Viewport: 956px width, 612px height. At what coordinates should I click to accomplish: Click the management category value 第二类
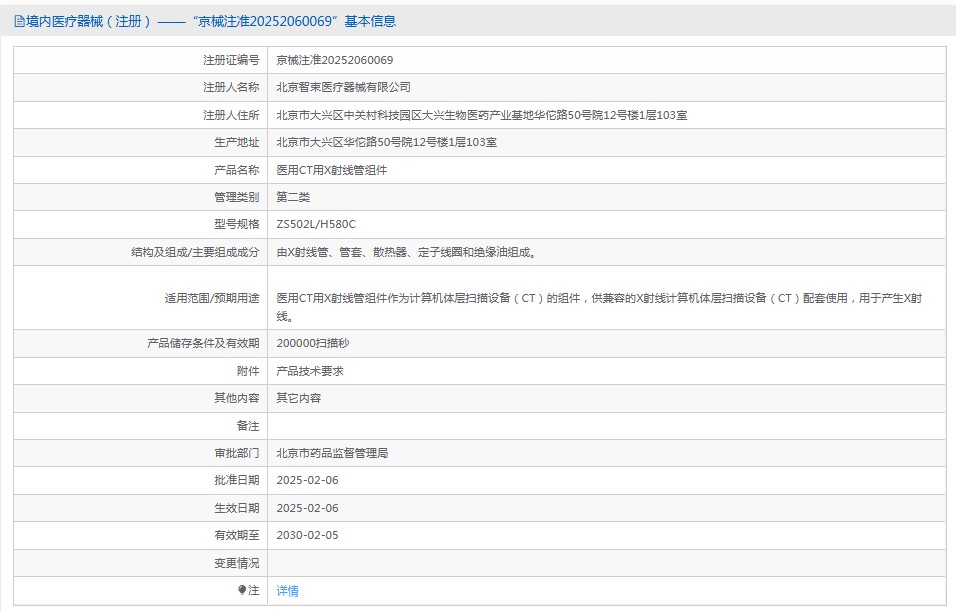(x=293, y=197)
